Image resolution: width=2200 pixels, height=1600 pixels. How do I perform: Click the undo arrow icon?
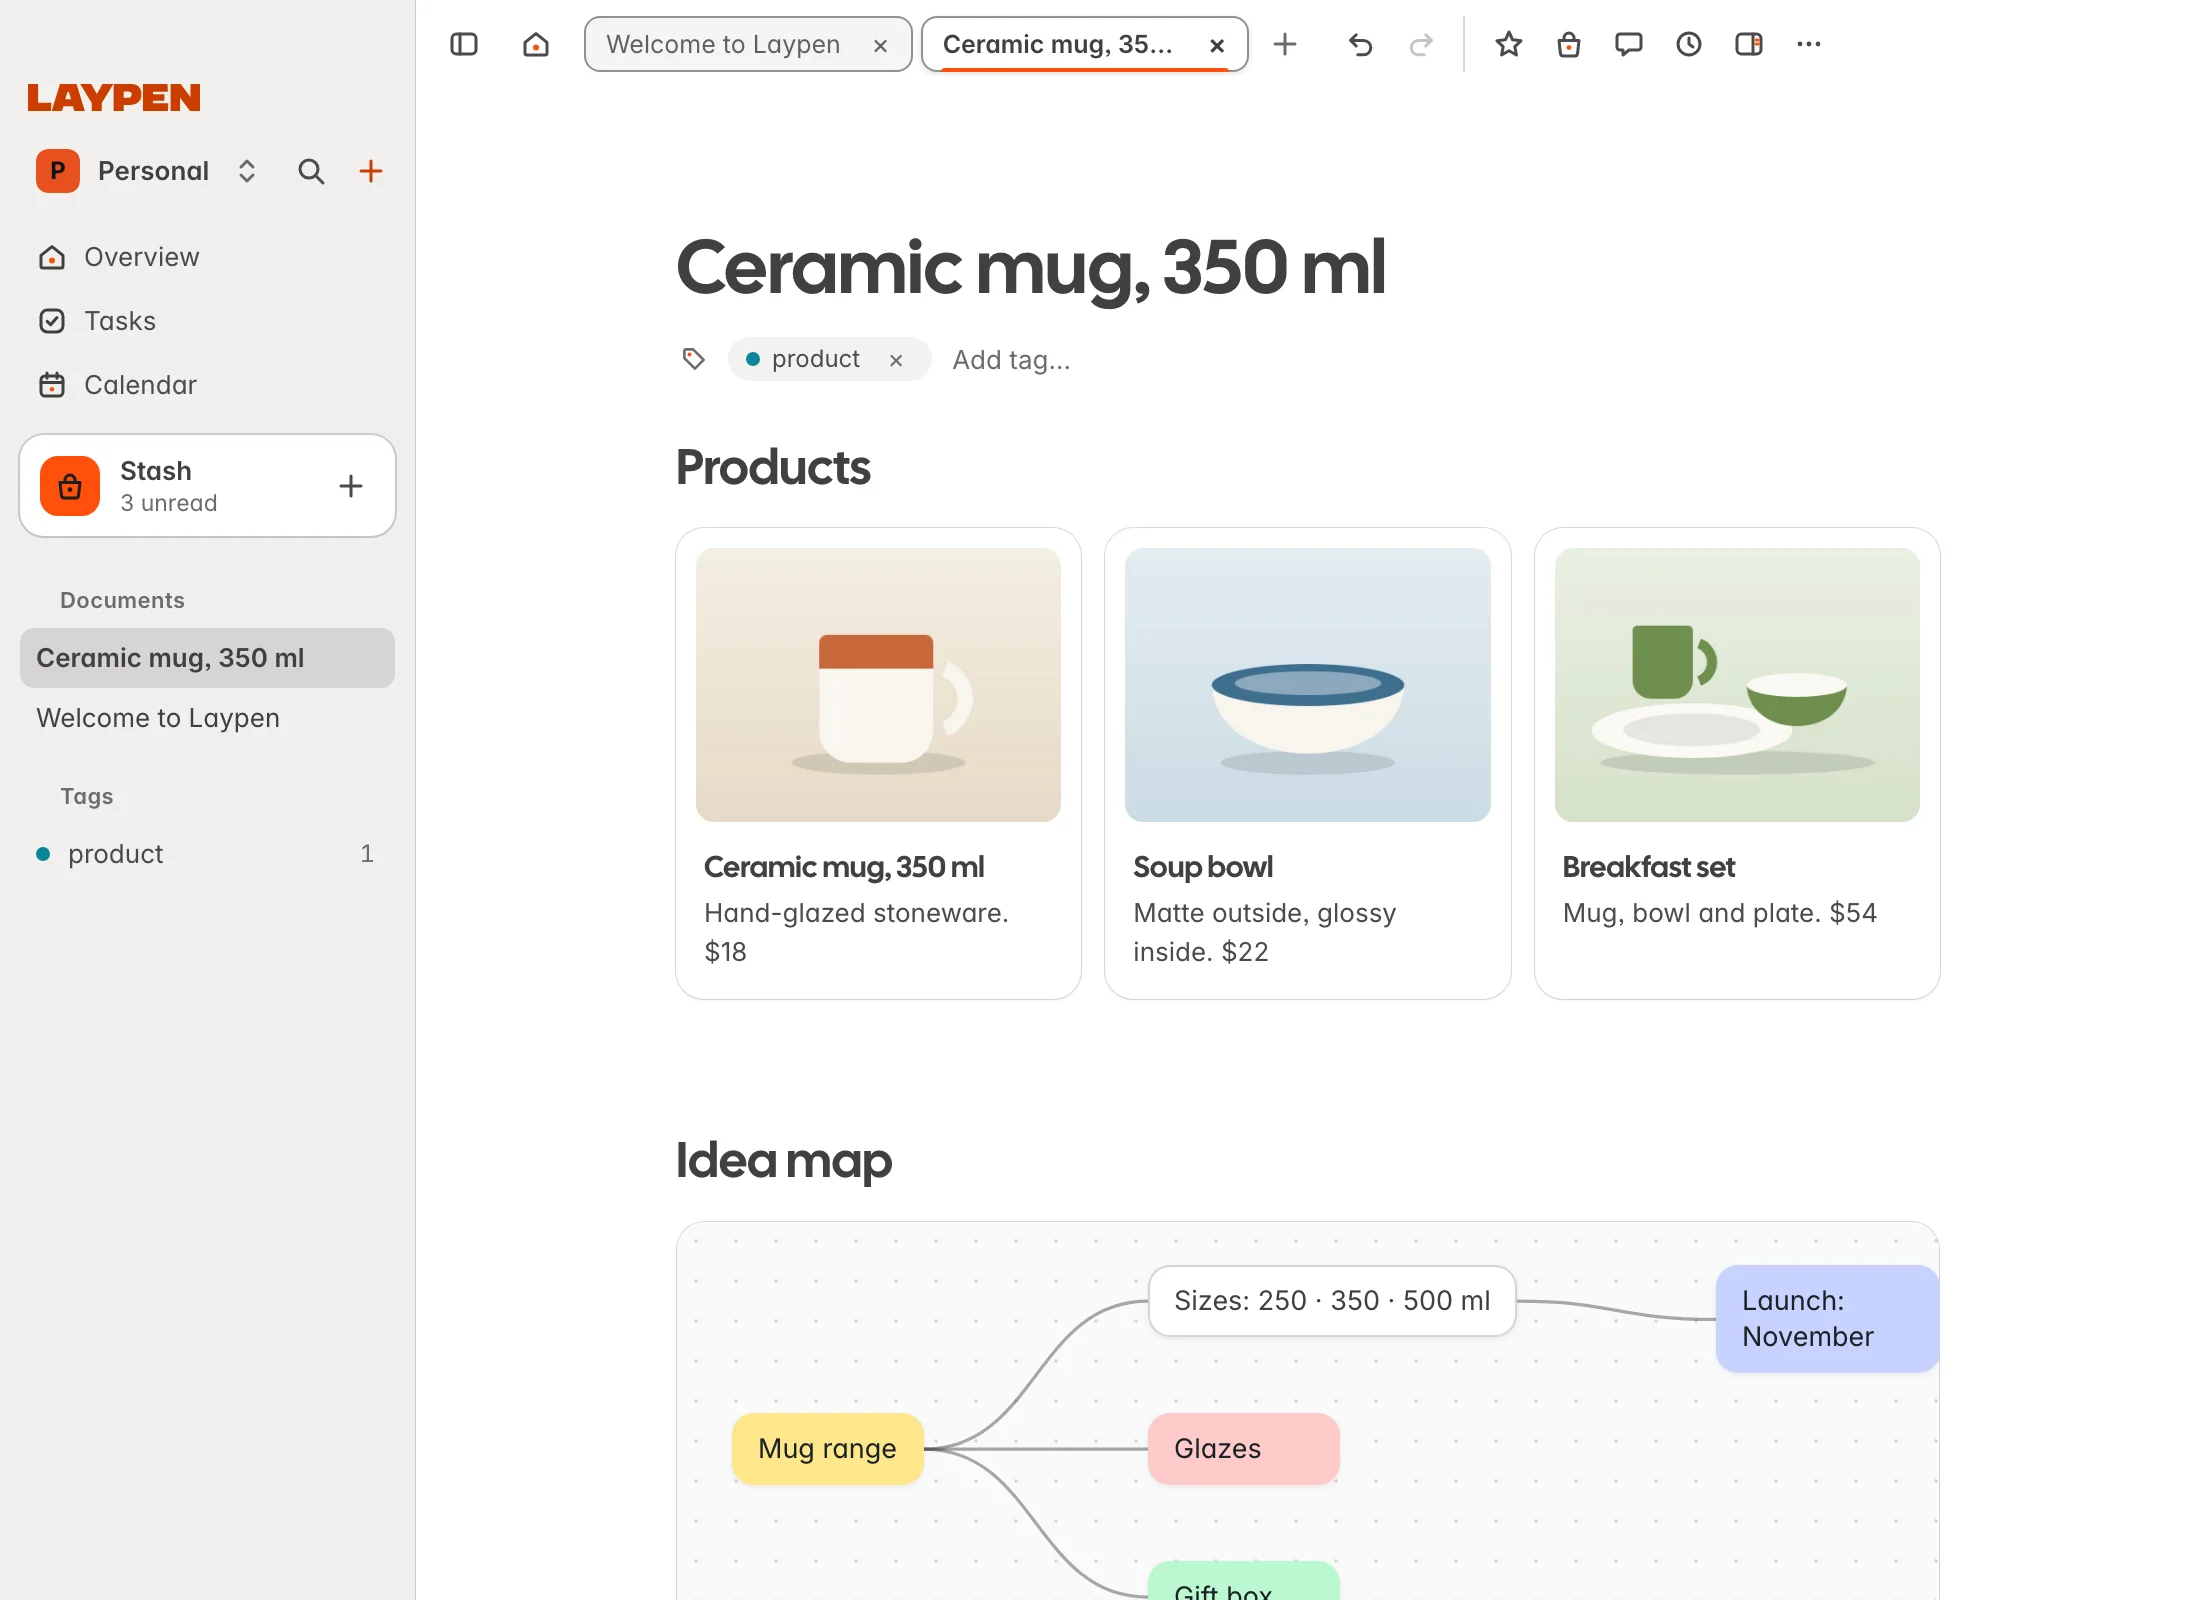click(1360, 44)
